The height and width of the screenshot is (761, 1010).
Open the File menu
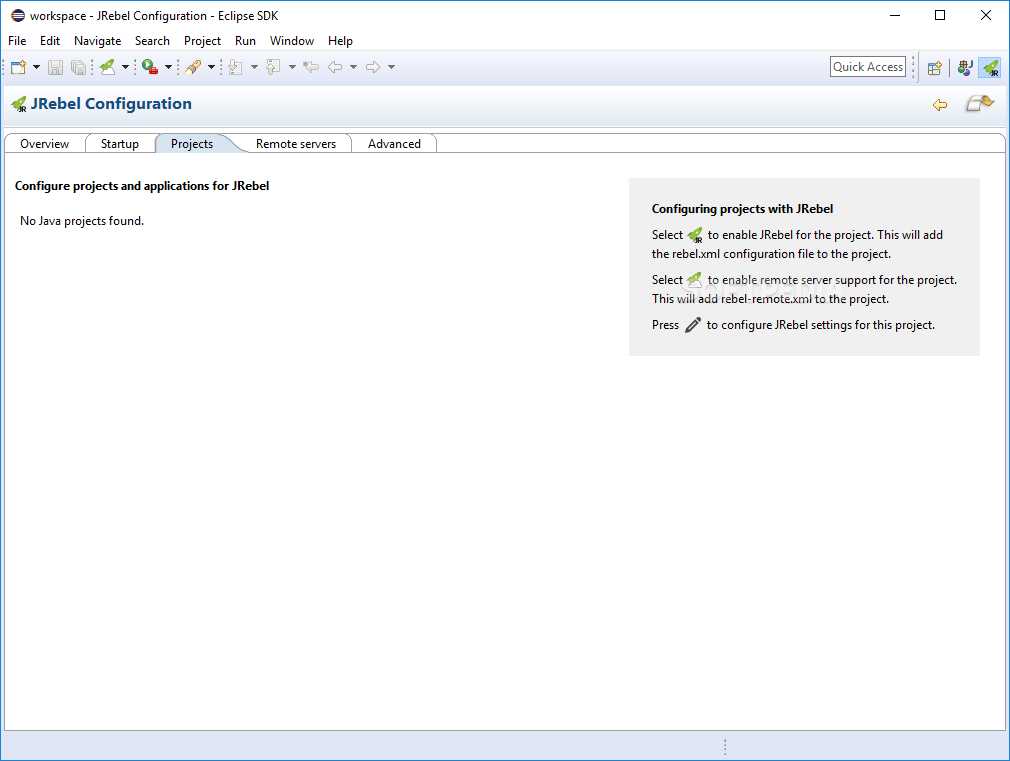17,41
